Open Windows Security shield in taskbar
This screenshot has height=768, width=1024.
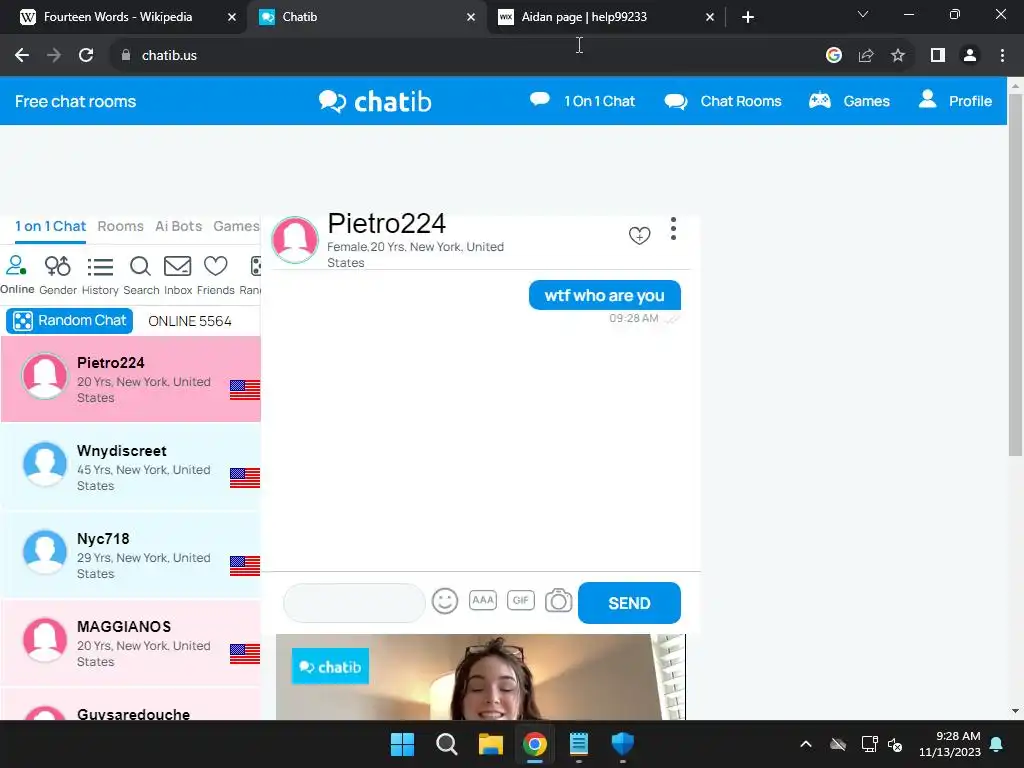[622, 744]
